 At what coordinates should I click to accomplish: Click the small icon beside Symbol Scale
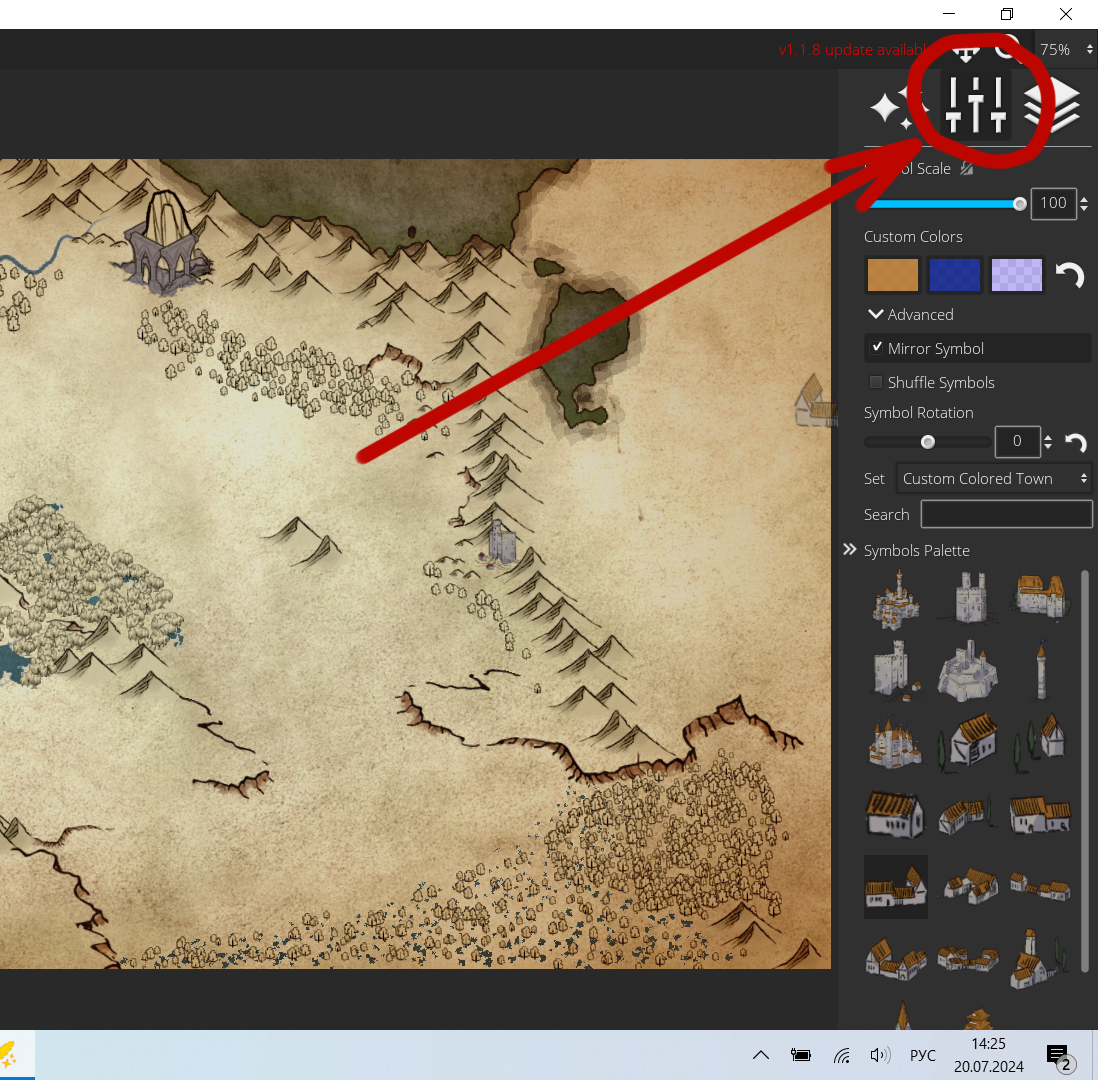tap(966, 168)
